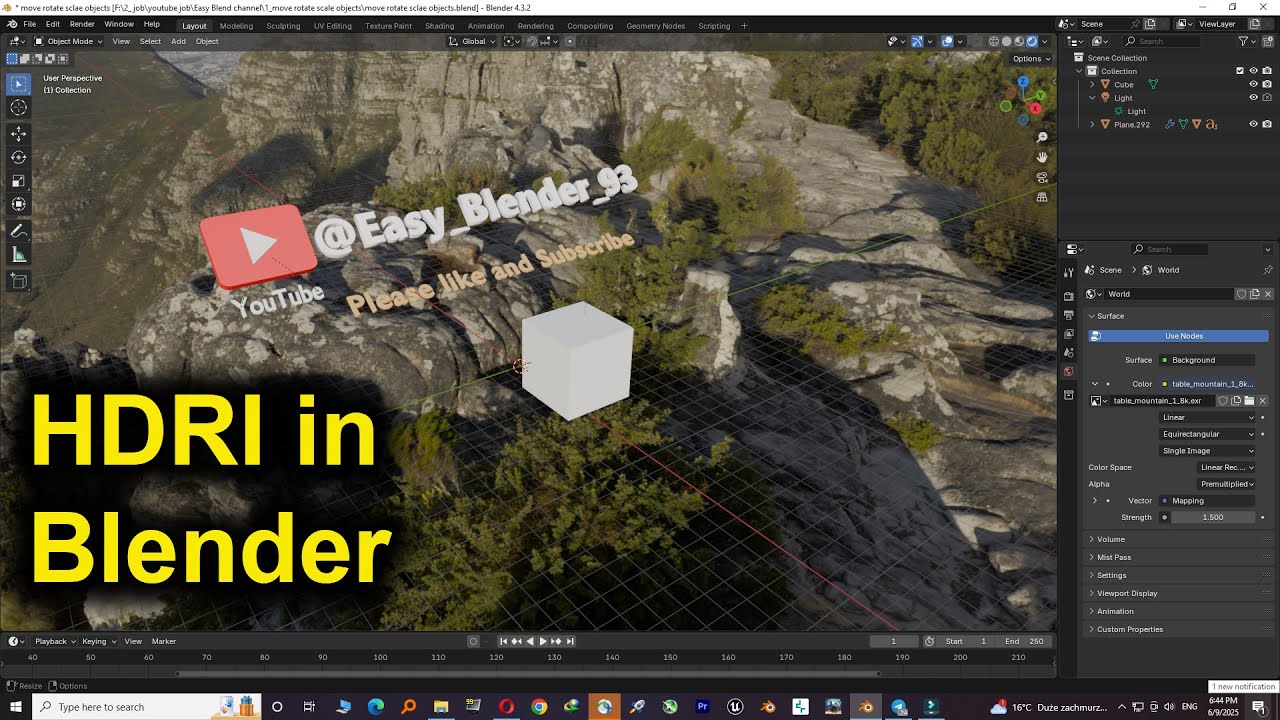
Task: Open the Tool properties tab
Action: [x=1069, y=272]
